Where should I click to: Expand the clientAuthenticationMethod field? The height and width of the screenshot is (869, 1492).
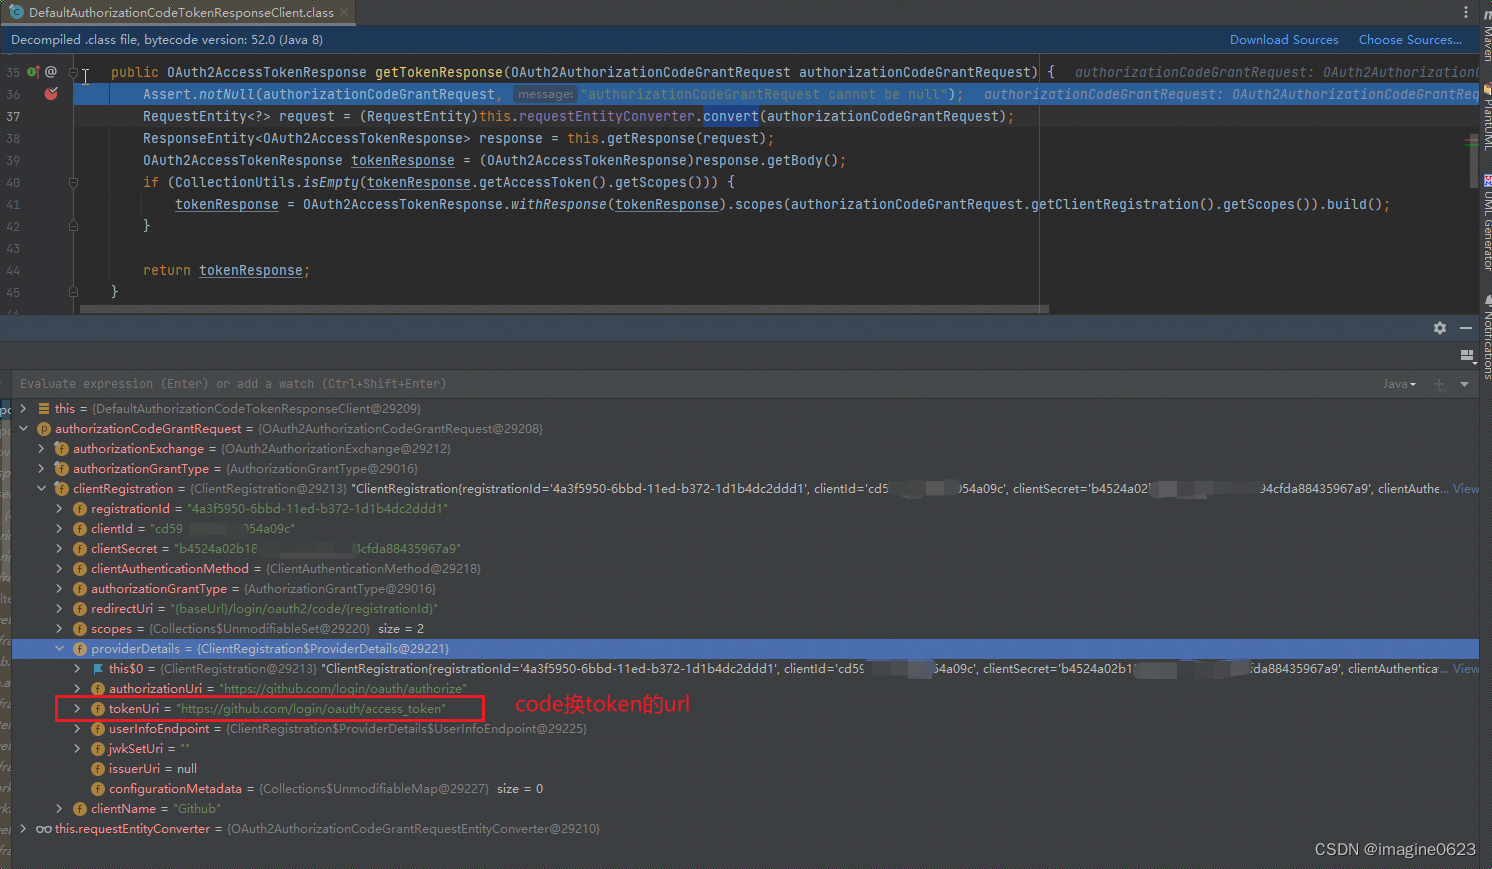(59, 569)
